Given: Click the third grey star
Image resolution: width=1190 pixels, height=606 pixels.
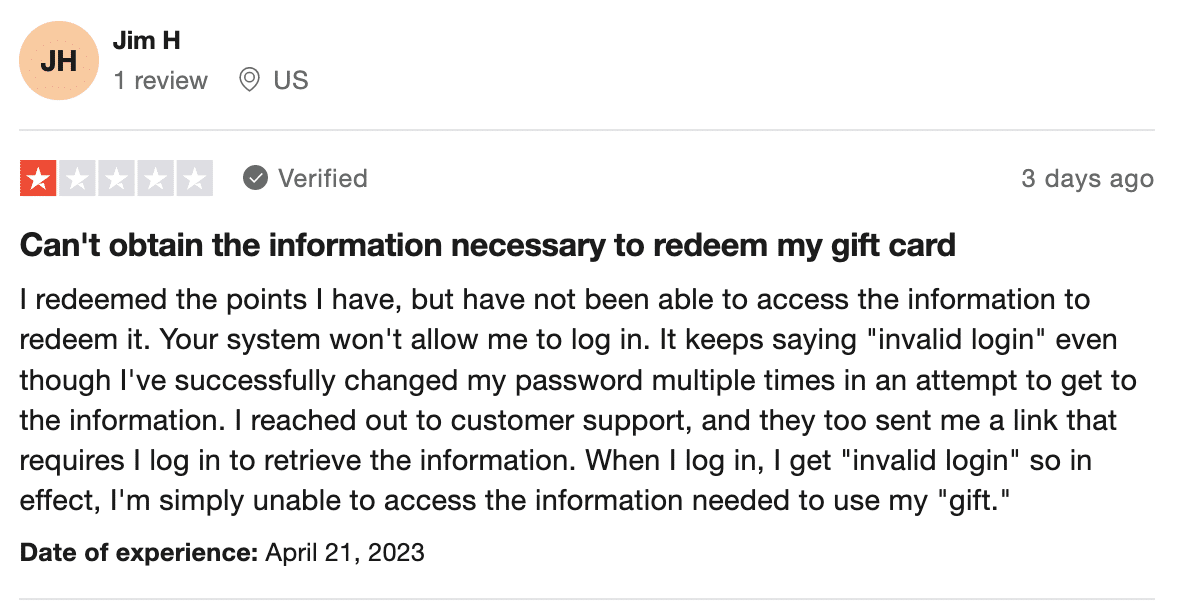Looking at the screenshot, I should pyautogui.click(x=116, y=178).
